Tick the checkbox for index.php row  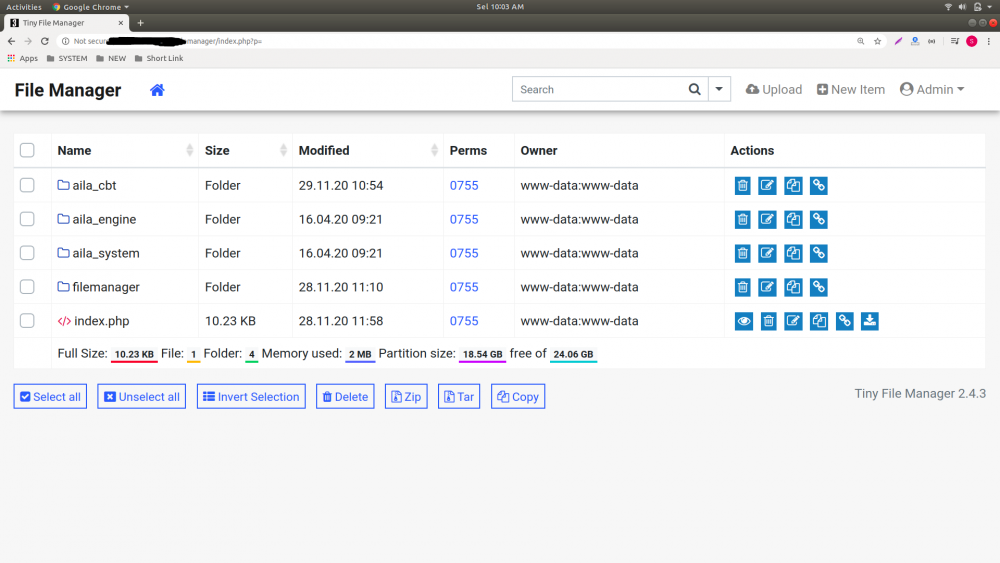[x=27, y=321]
